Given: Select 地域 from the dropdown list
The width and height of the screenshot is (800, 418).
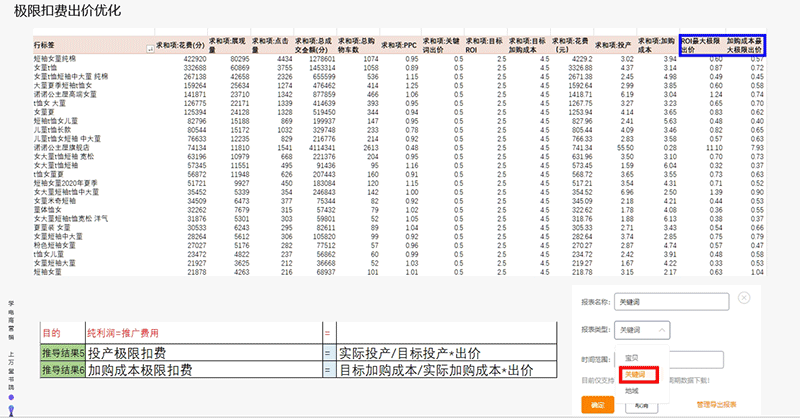Looking at the screenshot, I should click(631, 390).
